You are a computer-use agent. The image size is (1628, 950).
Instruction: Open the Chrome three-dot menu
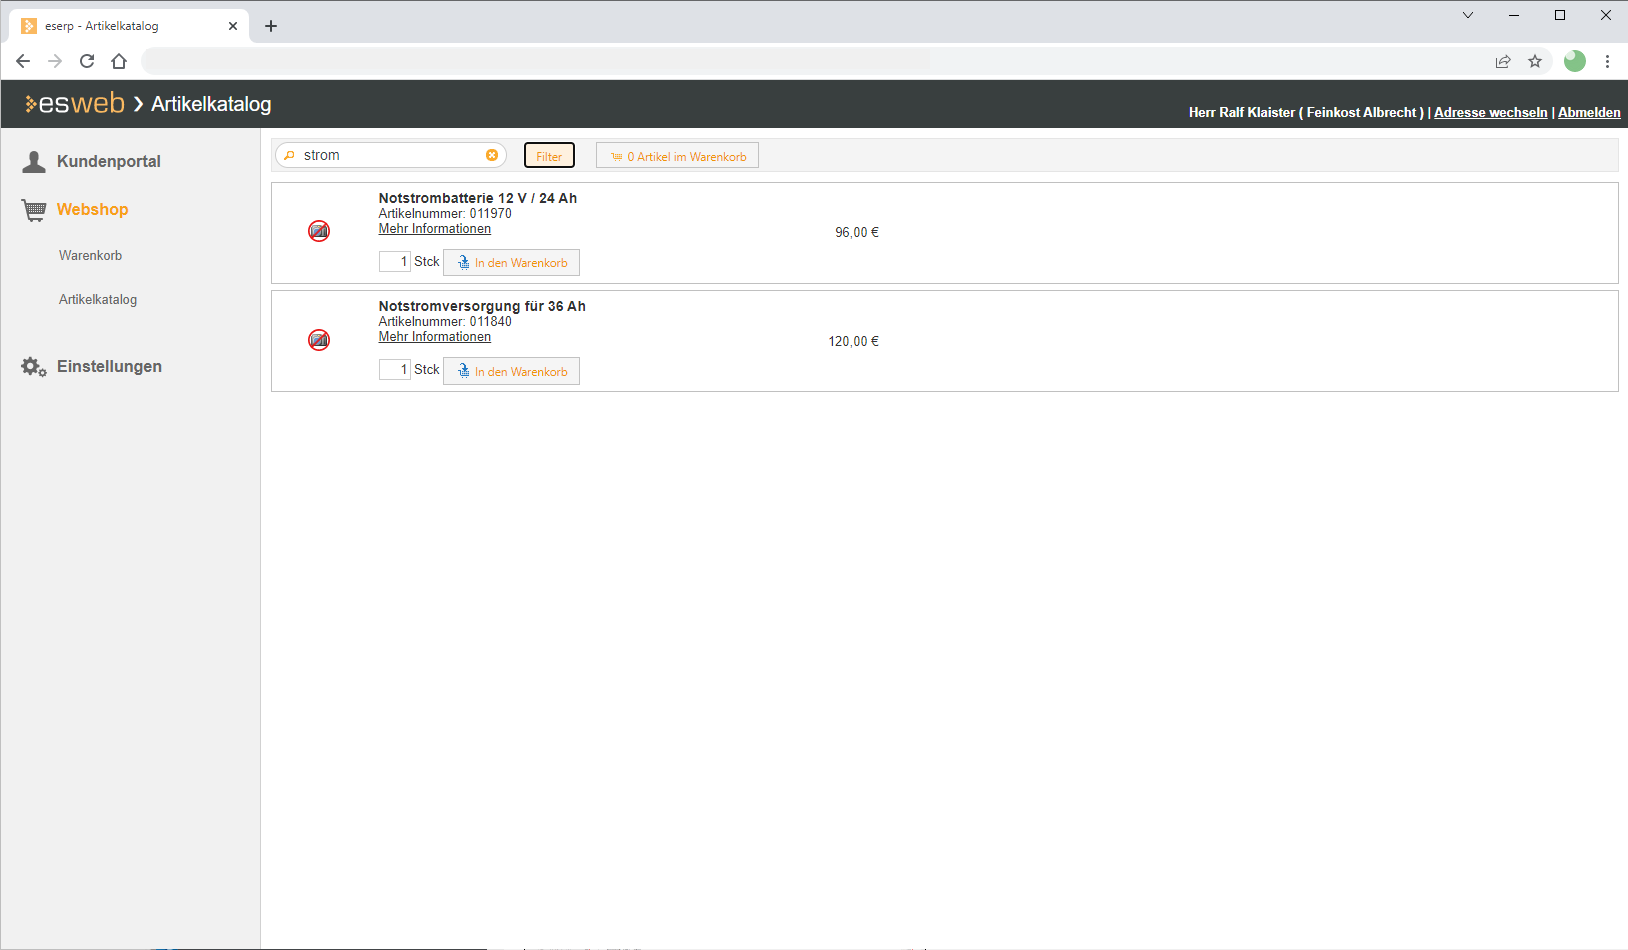pos(1607,61)
